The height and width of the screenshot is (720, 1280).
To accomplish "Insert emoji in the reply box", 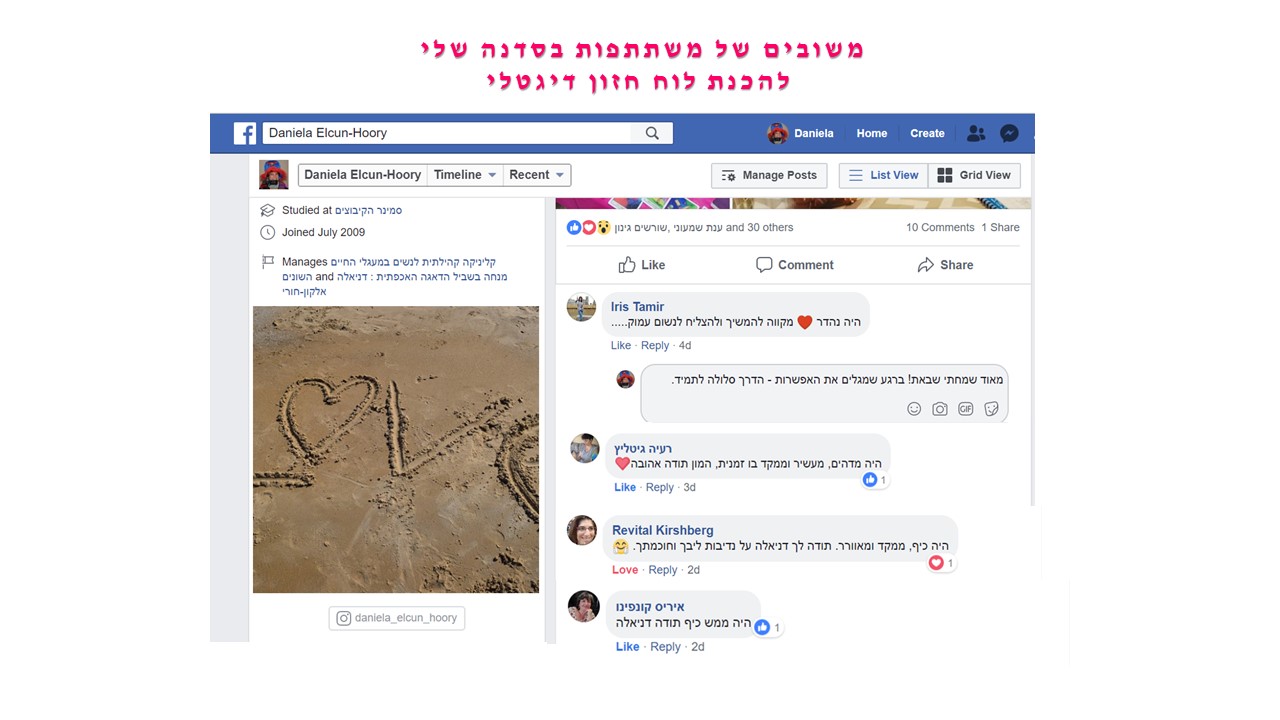I will (914, 409).
